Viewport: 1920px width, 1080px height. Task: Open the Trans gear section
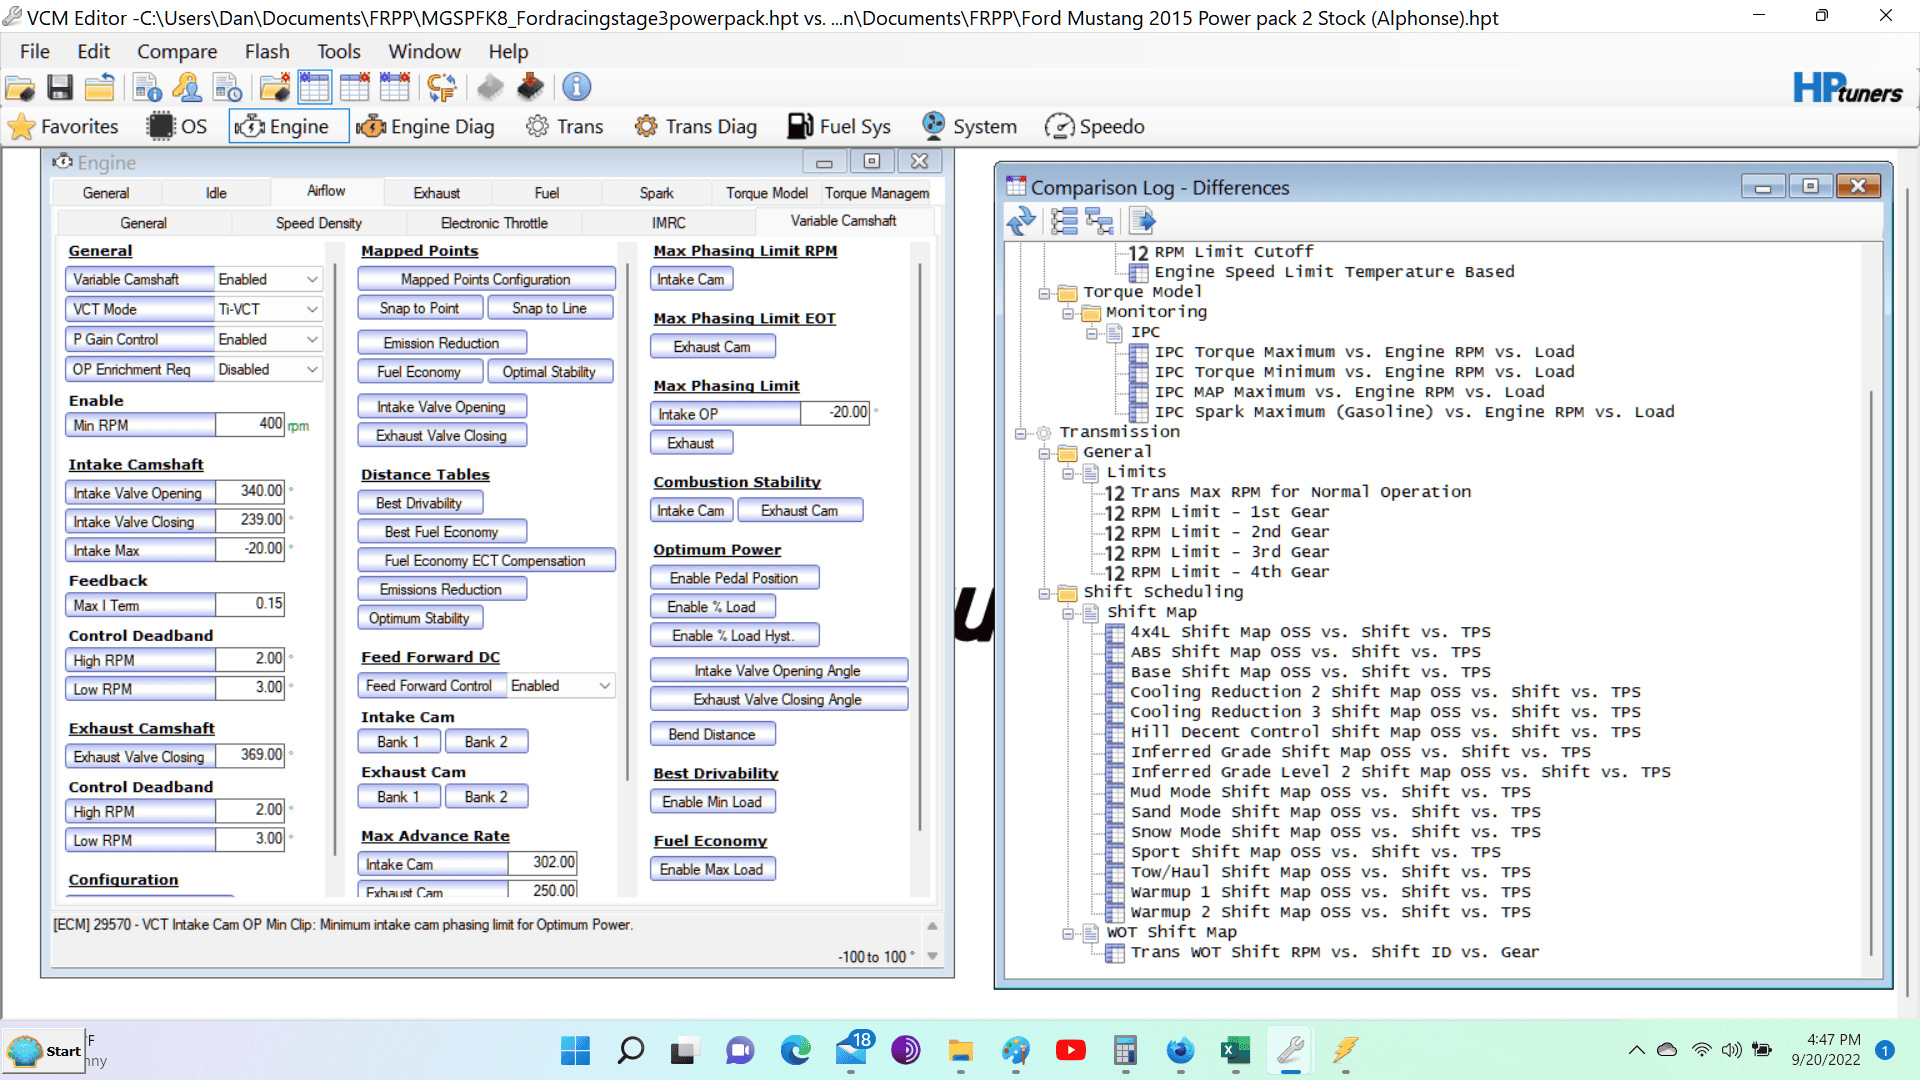click(565, 126)
